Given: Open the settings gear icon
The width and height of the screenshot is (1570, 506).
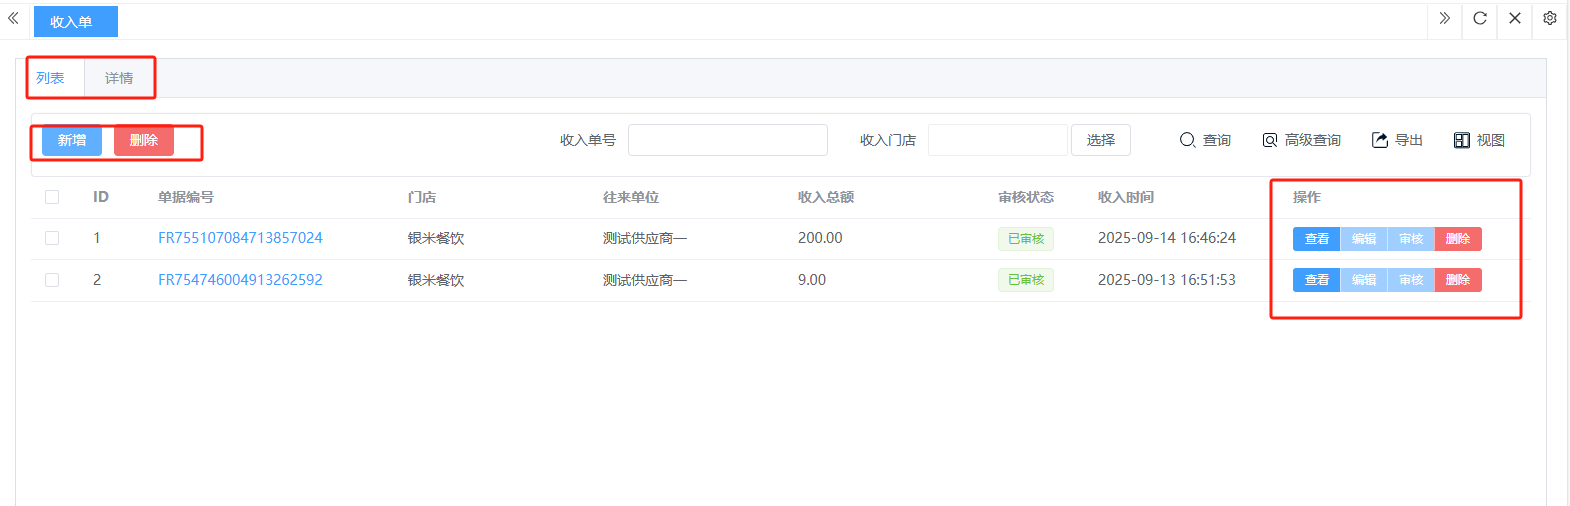Looking at the screenshot, I should coord(1549,18).
